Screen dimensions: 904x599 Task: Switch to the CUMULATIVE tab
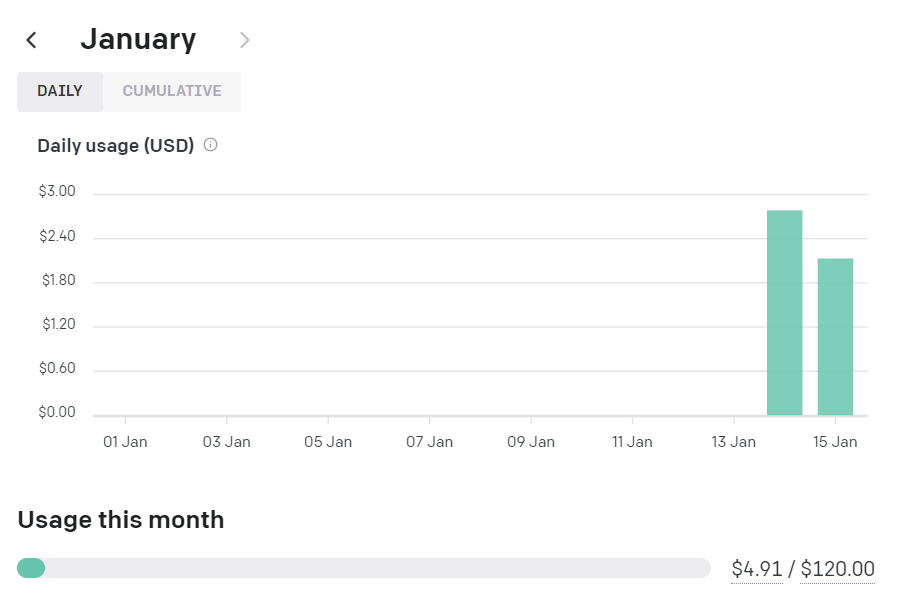click(172, 91)
